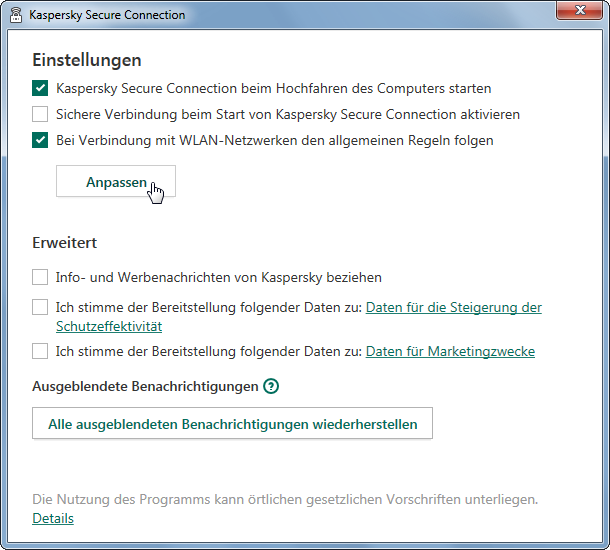Screen dimensions: 610x550
Task: Click the Anpassen button
Action: (116, 181)
